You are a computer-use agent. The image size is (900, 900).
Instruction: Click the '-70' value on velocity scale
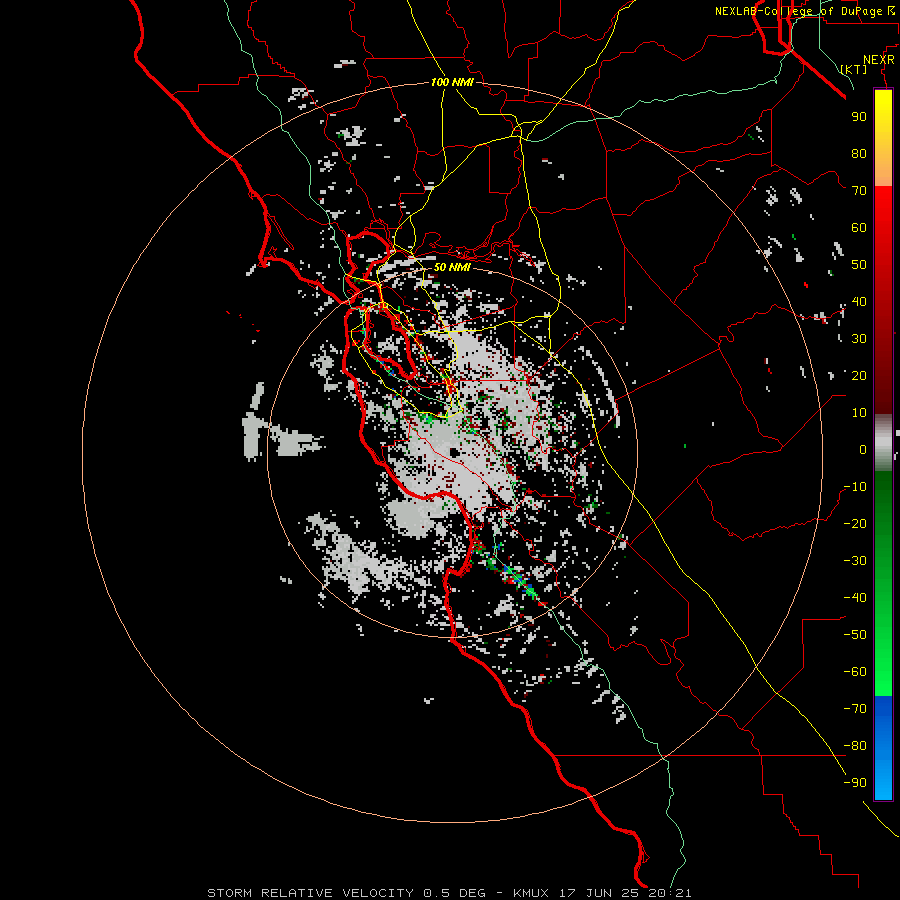click(855, 709)
